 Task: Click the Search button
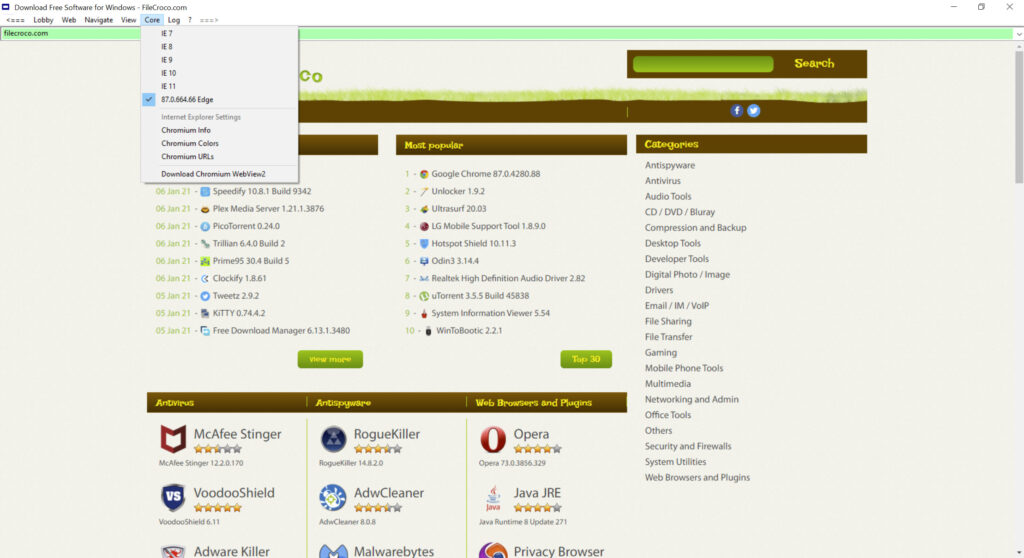814,63
